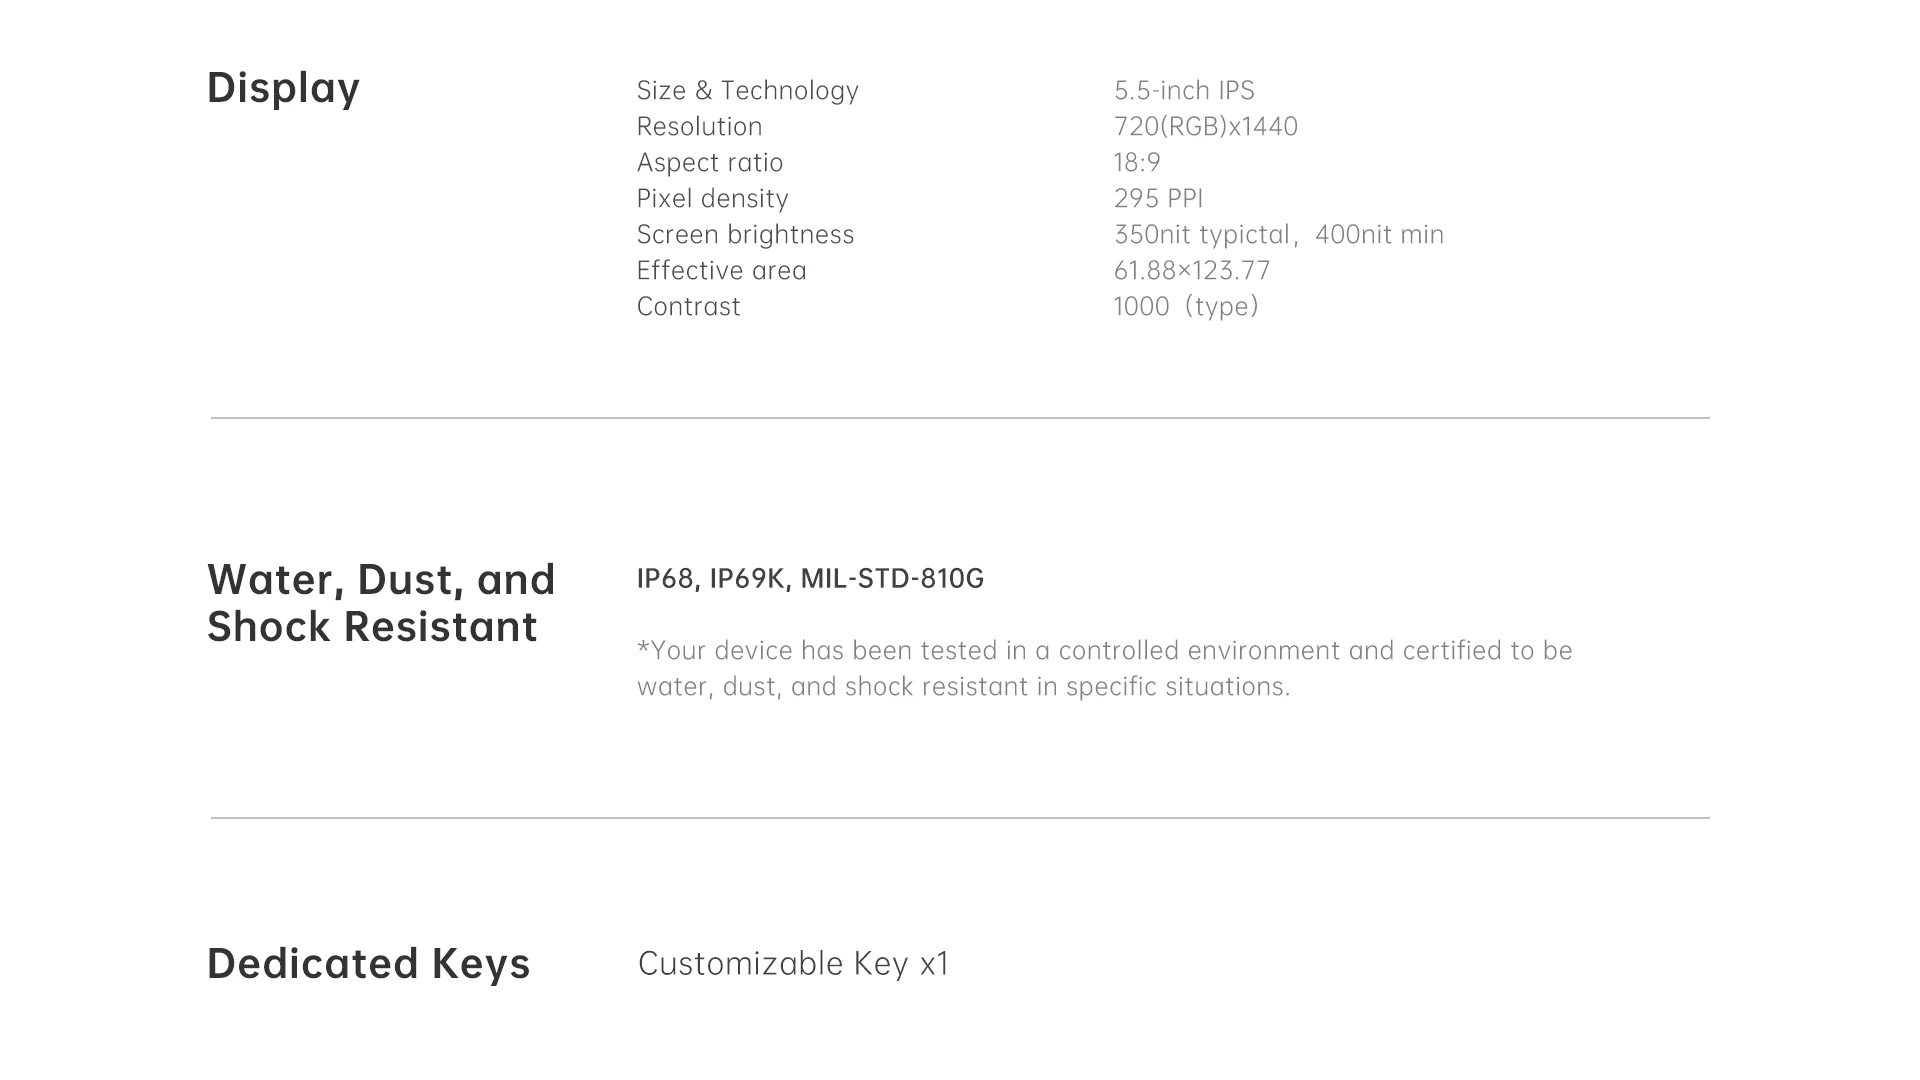The height and width of the screenshot is (1080, 1920).
Task: Click the 295 PPI value
Action: (1158, 199)
